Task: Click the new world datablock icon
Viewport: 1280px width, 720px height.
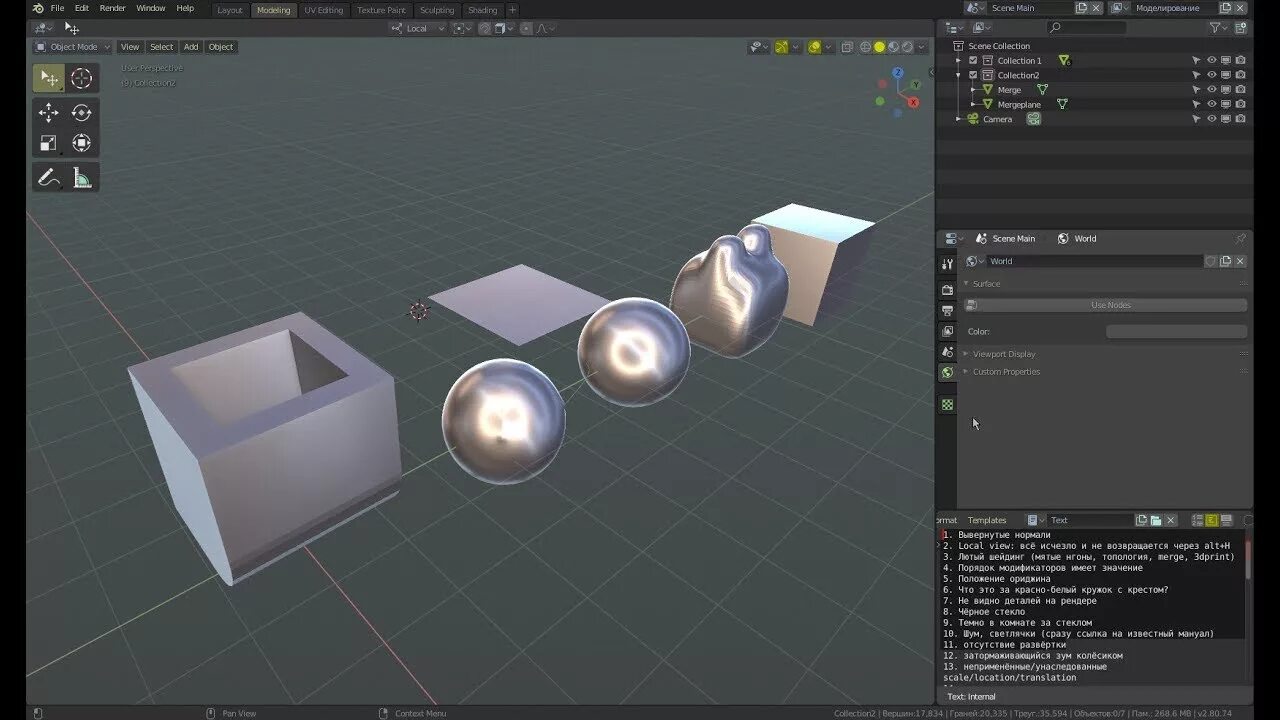Action: [x=1225, y=261]
